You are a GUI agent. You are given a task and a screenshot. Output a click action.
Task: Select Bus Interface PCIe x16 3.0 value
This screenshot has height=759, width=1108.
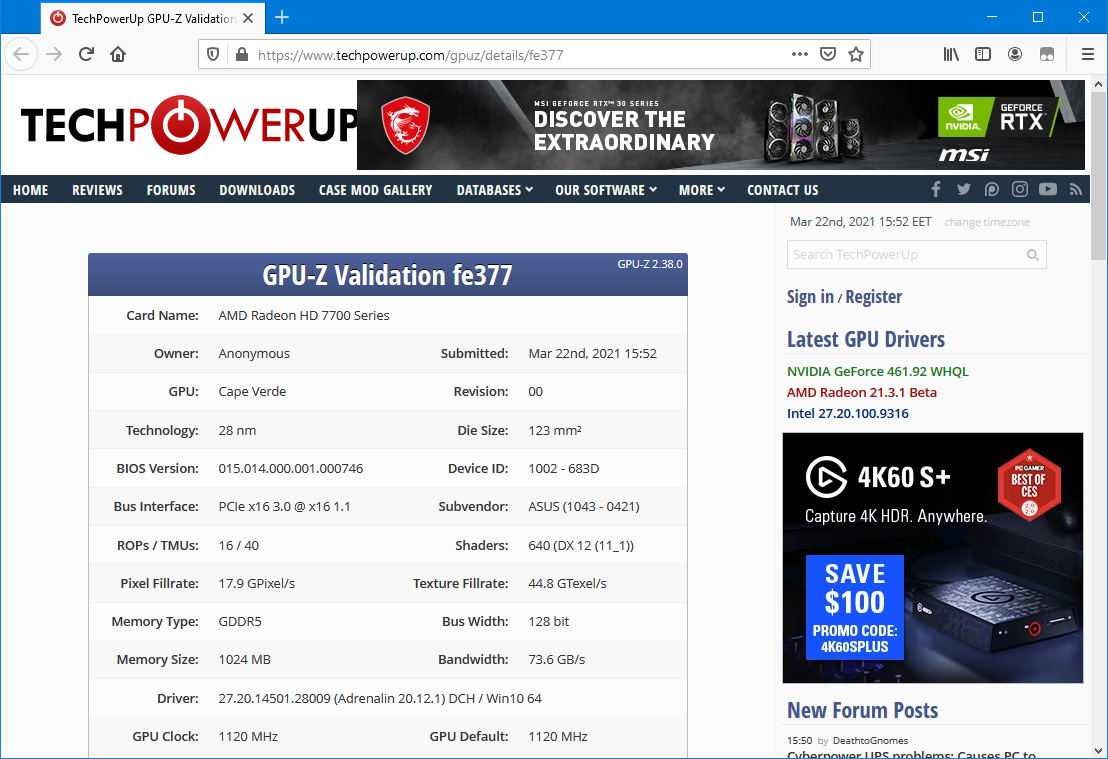click(x=284, y=507)
